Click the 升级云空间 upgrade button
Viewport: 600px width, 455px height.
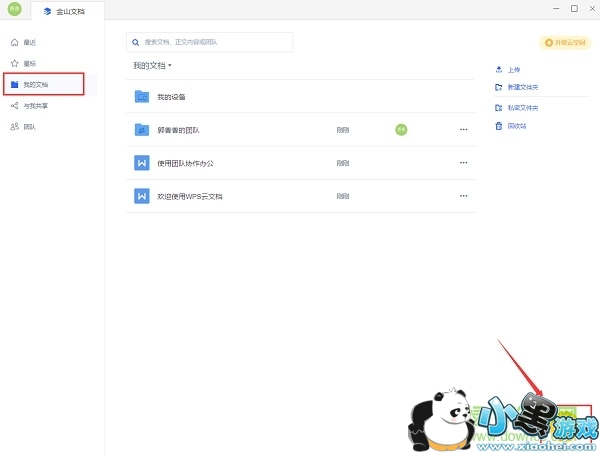(x=565, y=42)
